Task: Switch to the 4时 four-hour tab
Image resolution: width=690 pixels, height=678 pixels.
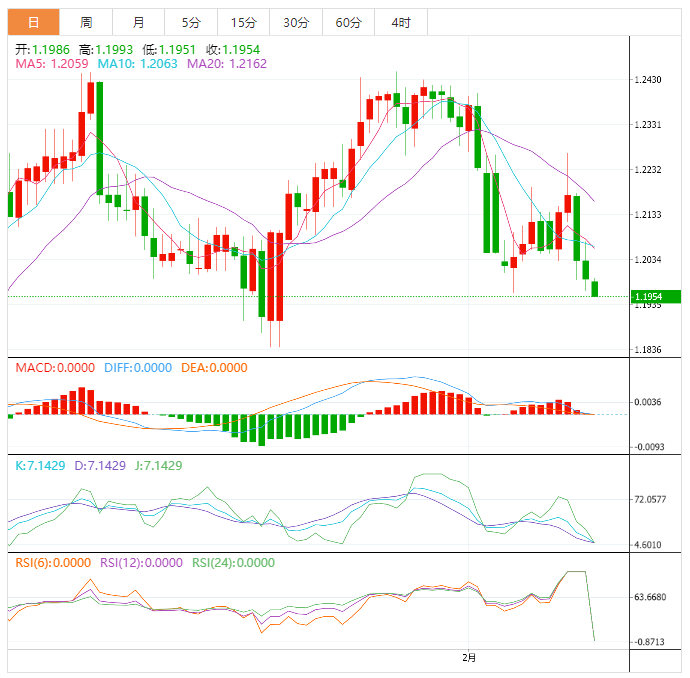Action: 401,22
